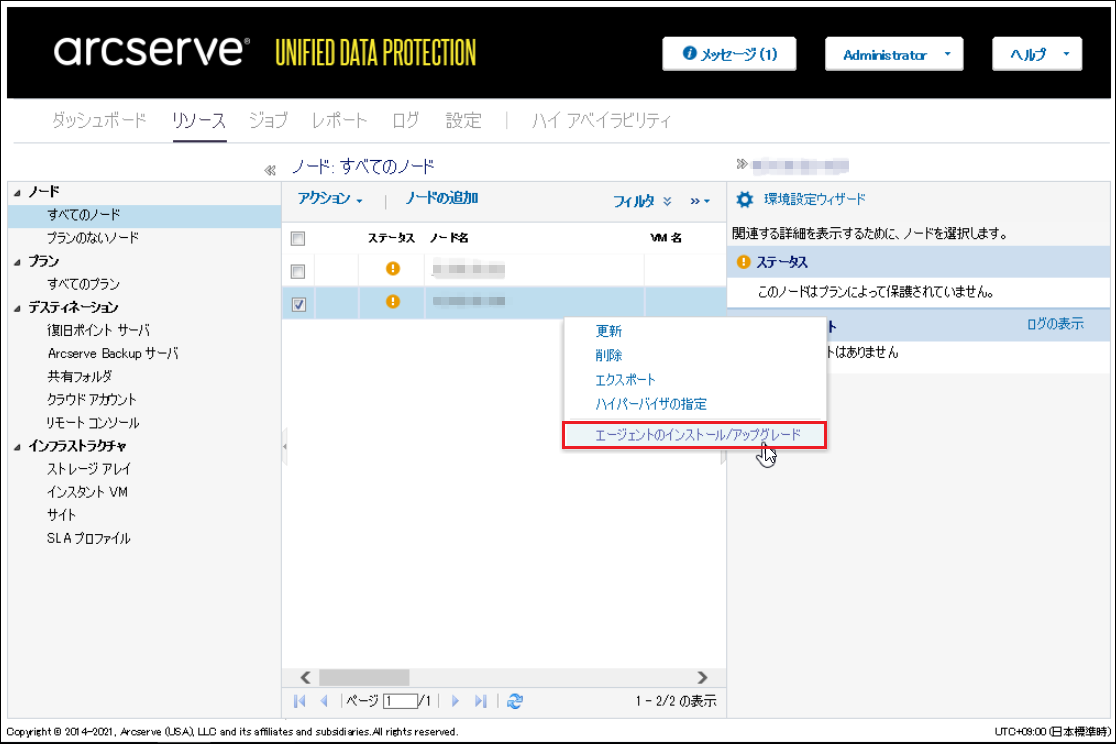
Task: Go to previous page arrow in pager
Action: (324, 701)
